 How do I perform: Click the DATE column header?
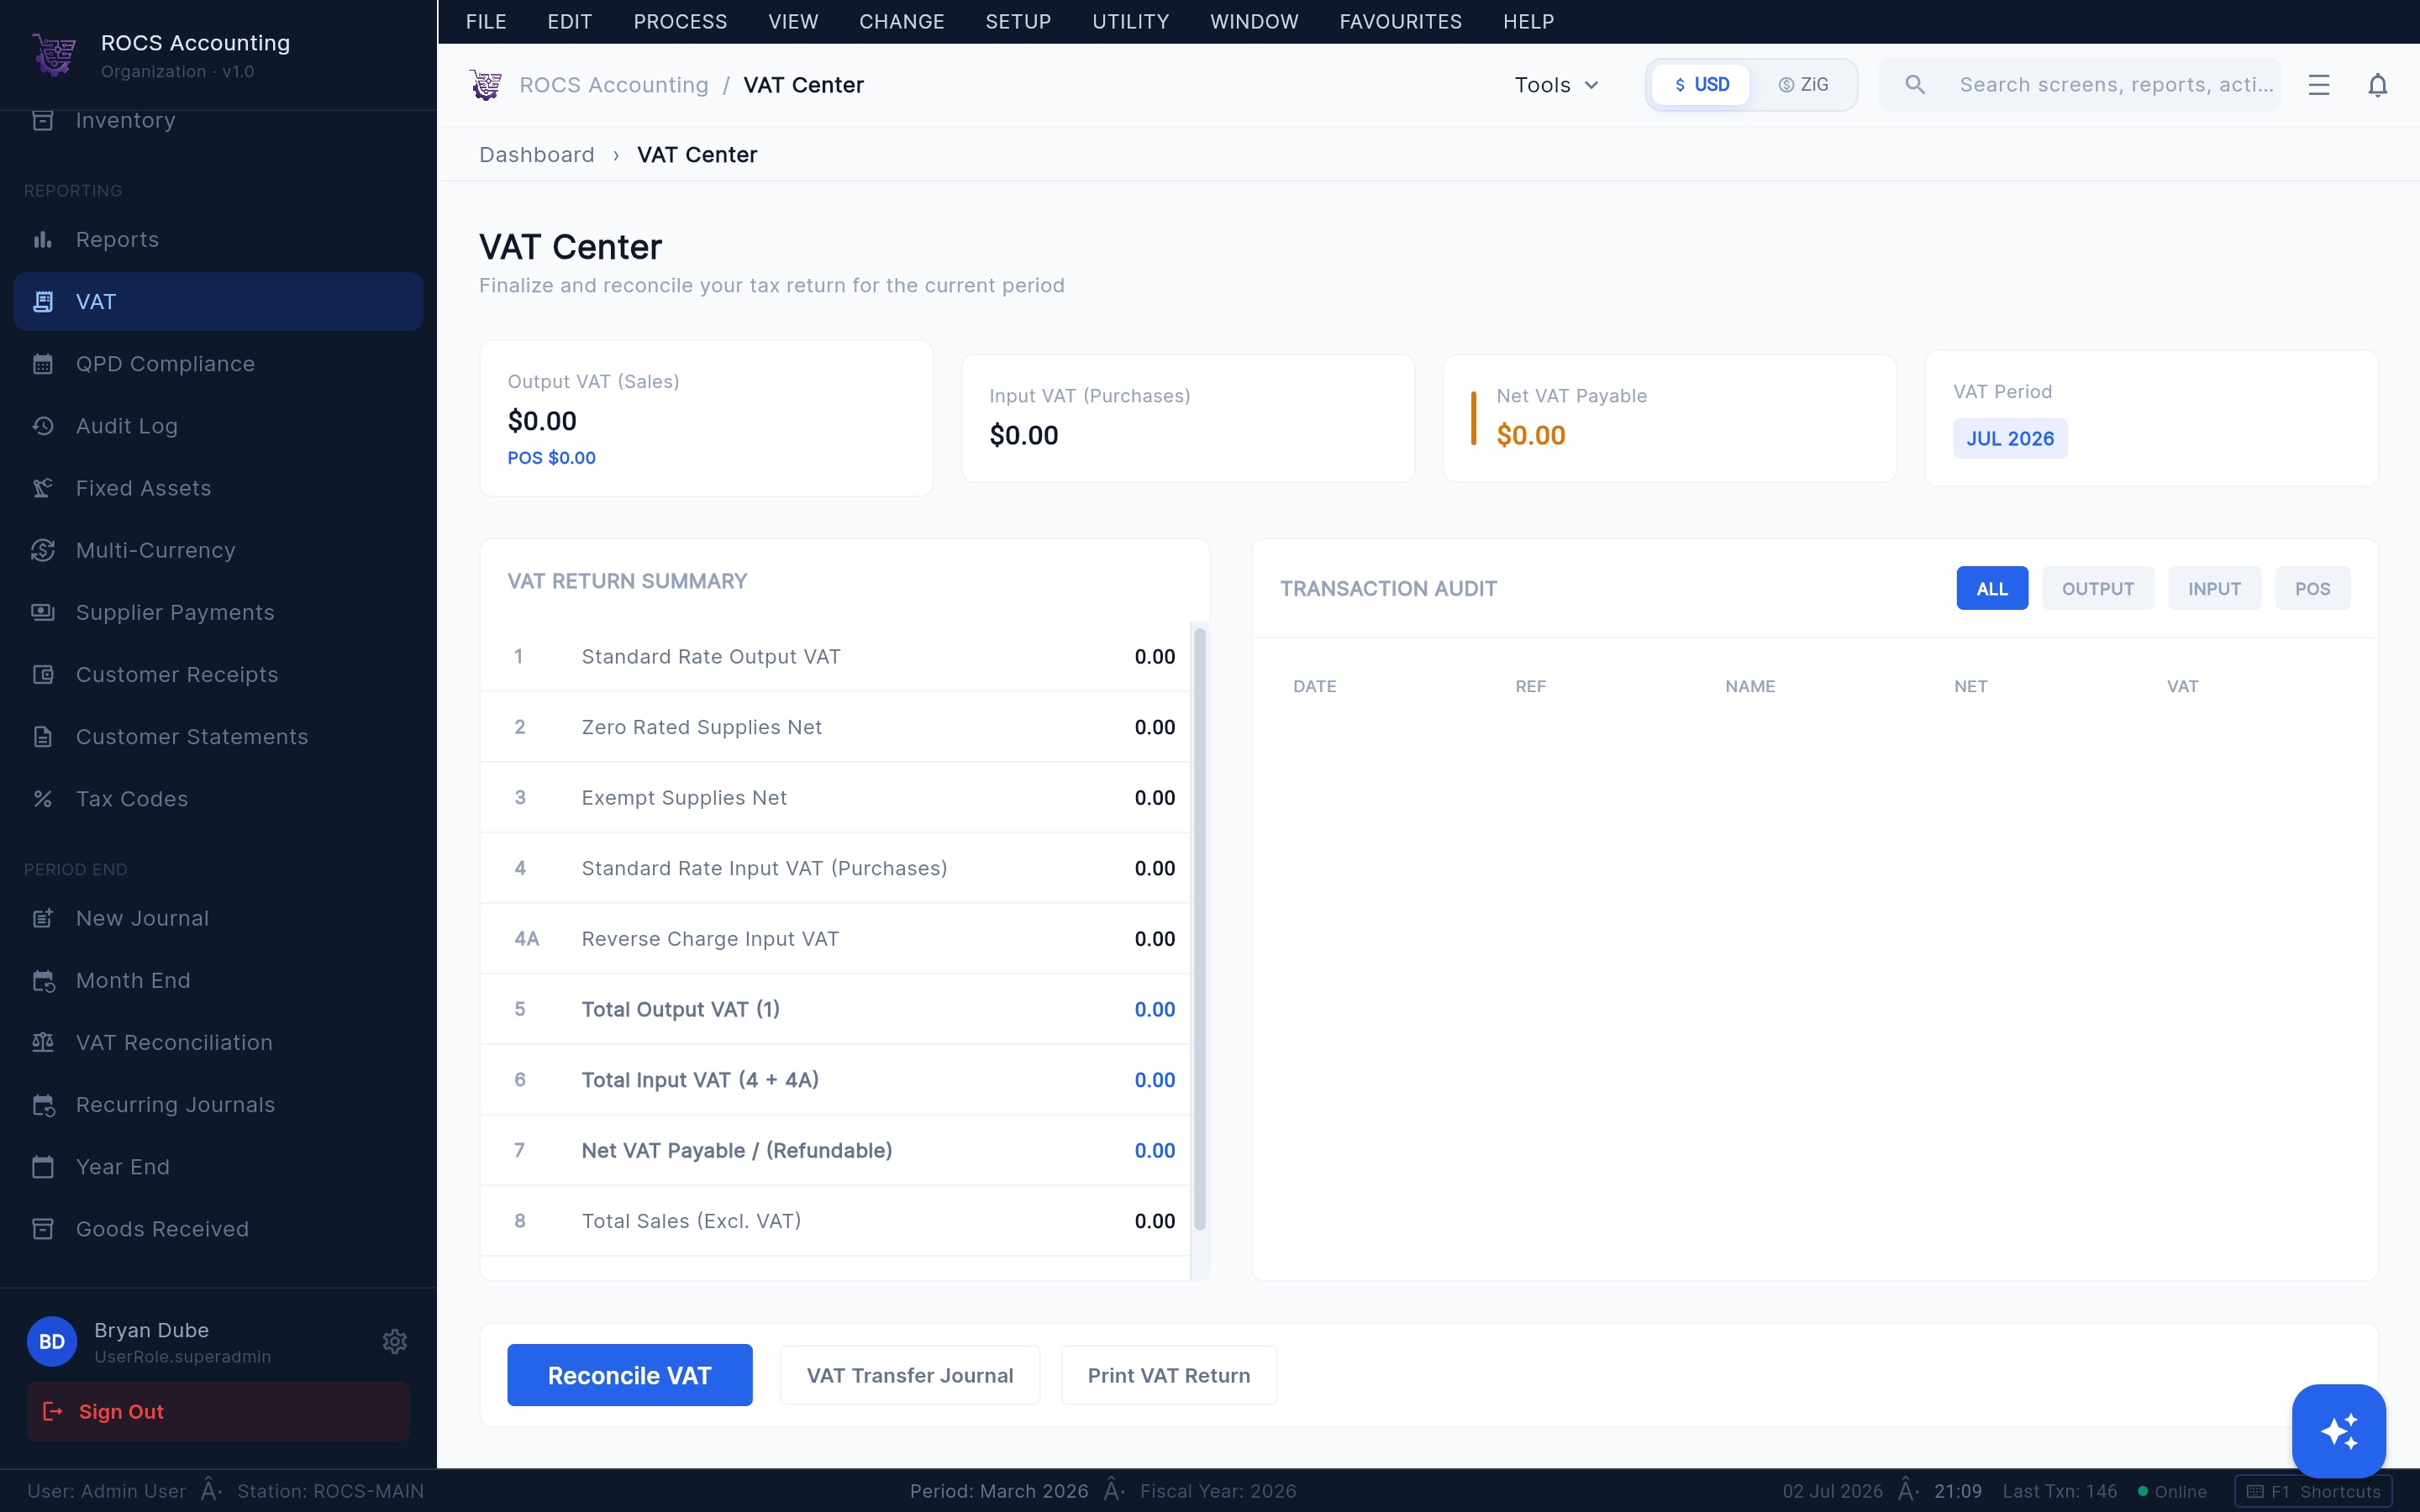point(1314,686)
